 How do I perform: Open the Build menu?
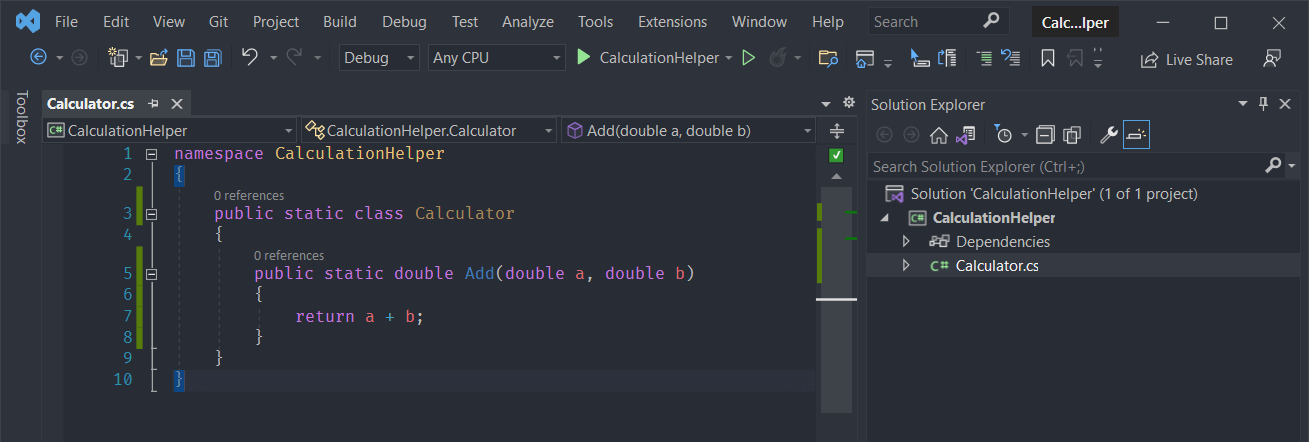click(x=340, y=22)
